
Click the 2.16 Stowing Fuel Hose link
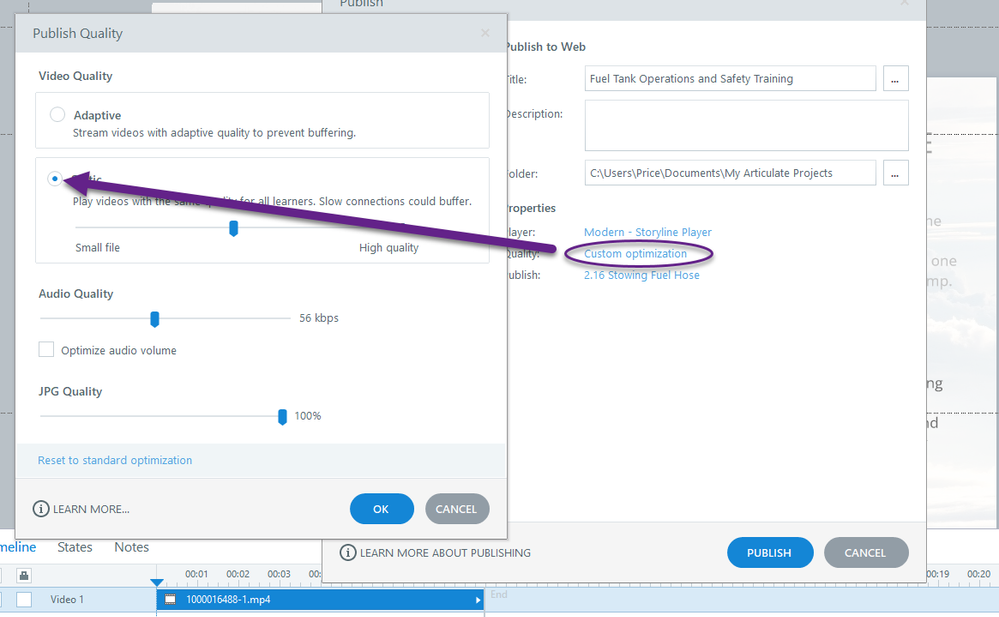[x=642, y=275]
